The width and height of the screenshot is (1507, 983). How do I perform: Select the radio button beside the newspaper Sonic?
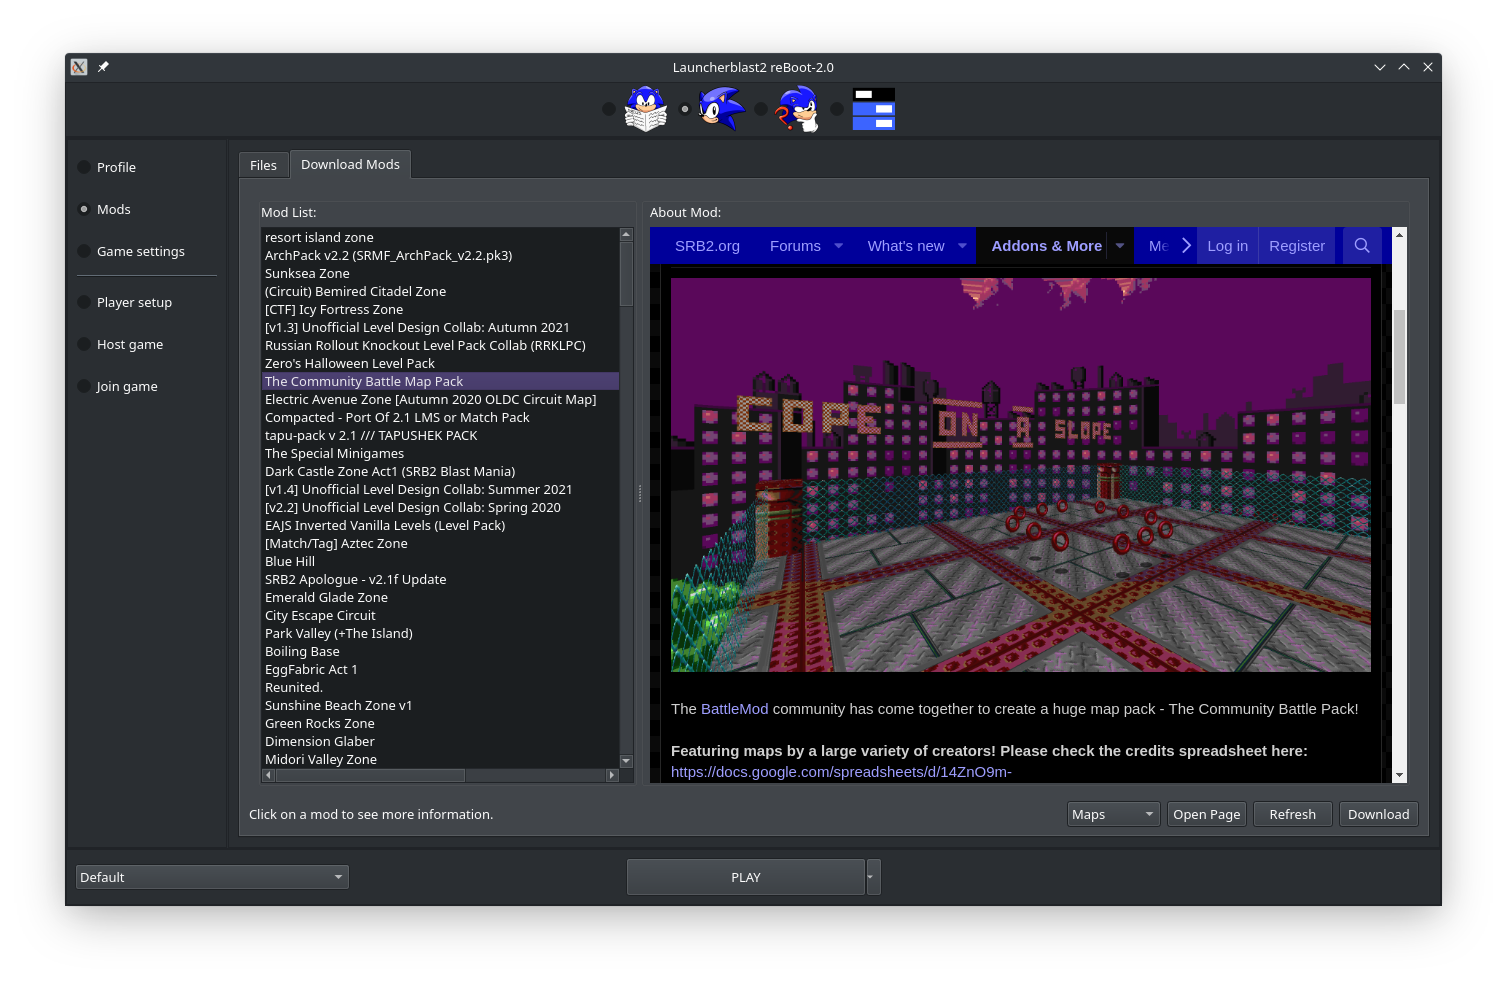point(609,109)
